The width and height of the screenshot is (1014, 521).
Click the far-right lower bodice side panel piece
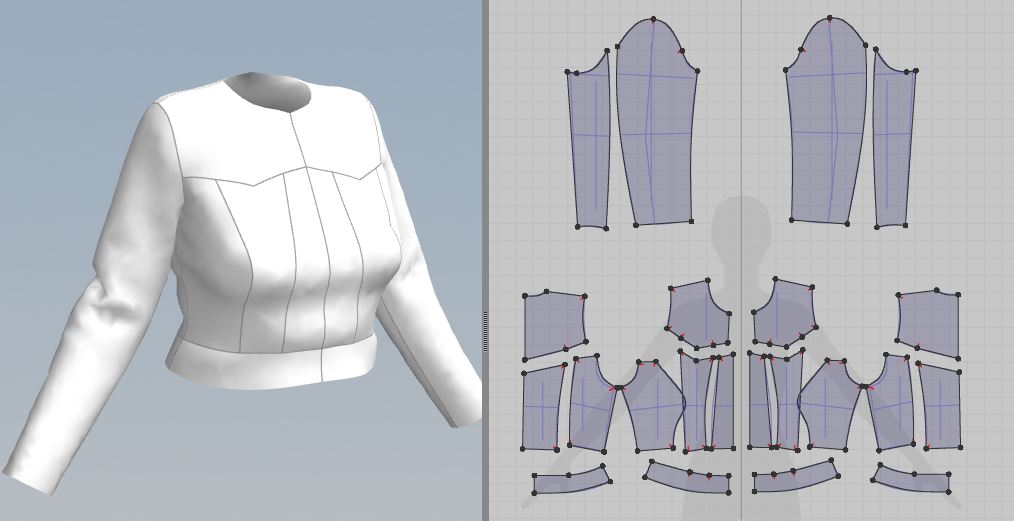[x=940, y=406]
